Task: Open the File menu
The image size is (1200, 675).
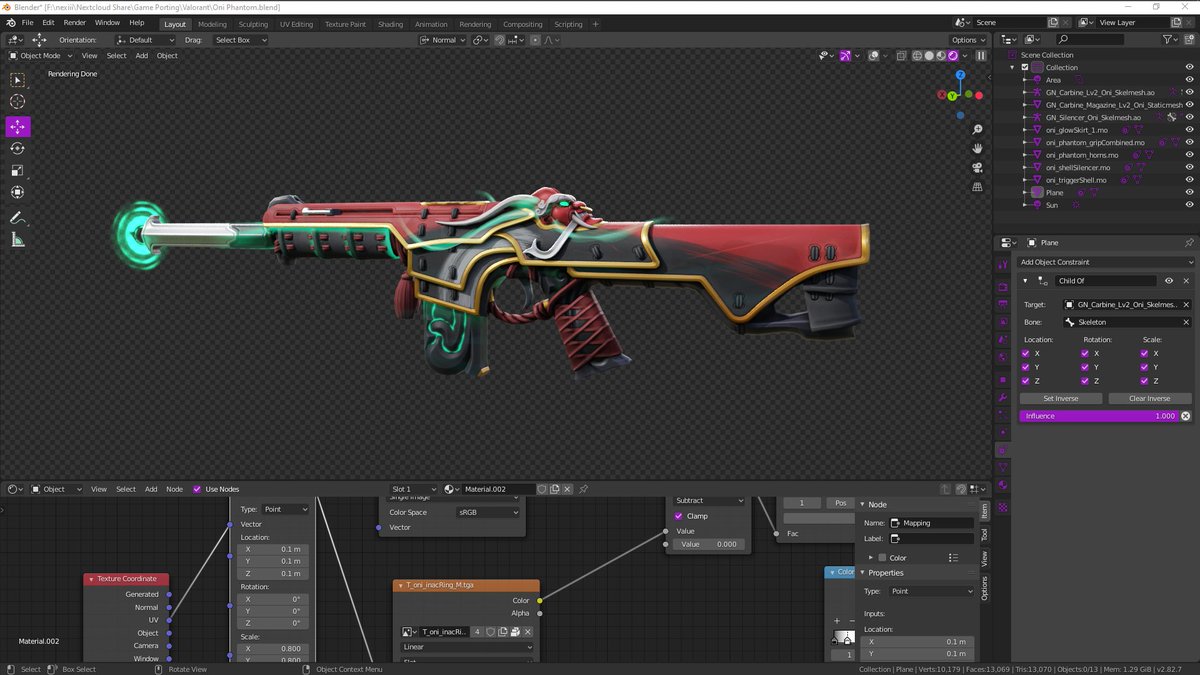Action: [26, 22]
